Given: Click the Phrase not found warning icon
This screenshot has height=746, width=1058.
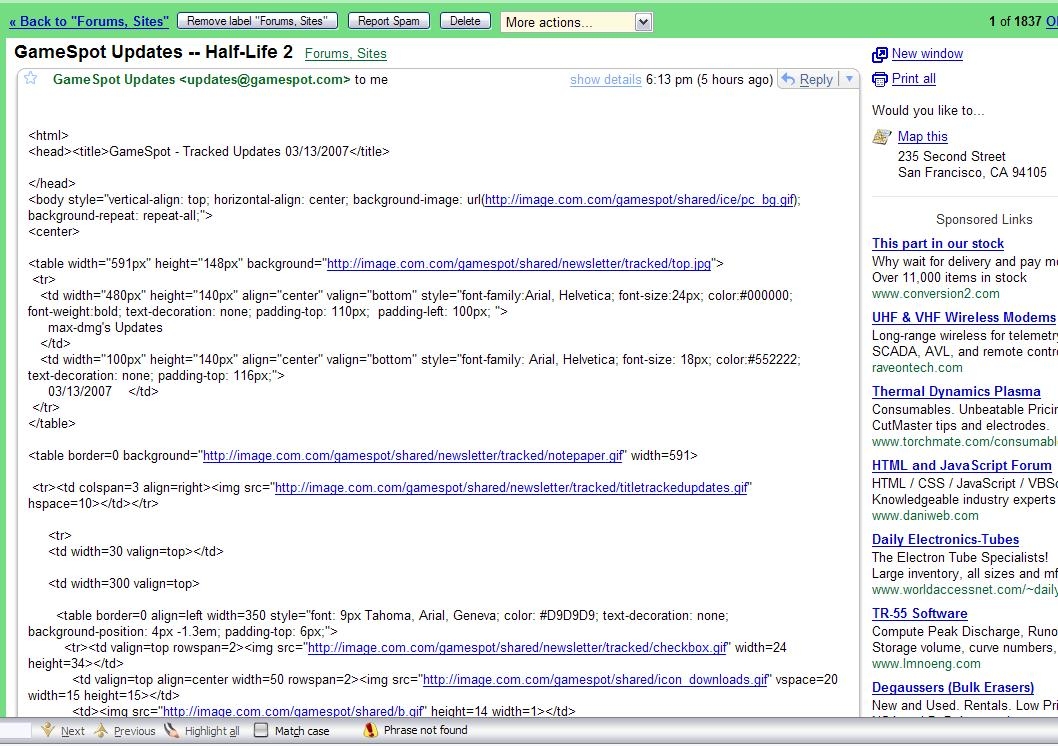Looking at the screenshot, I should [370, 730].
